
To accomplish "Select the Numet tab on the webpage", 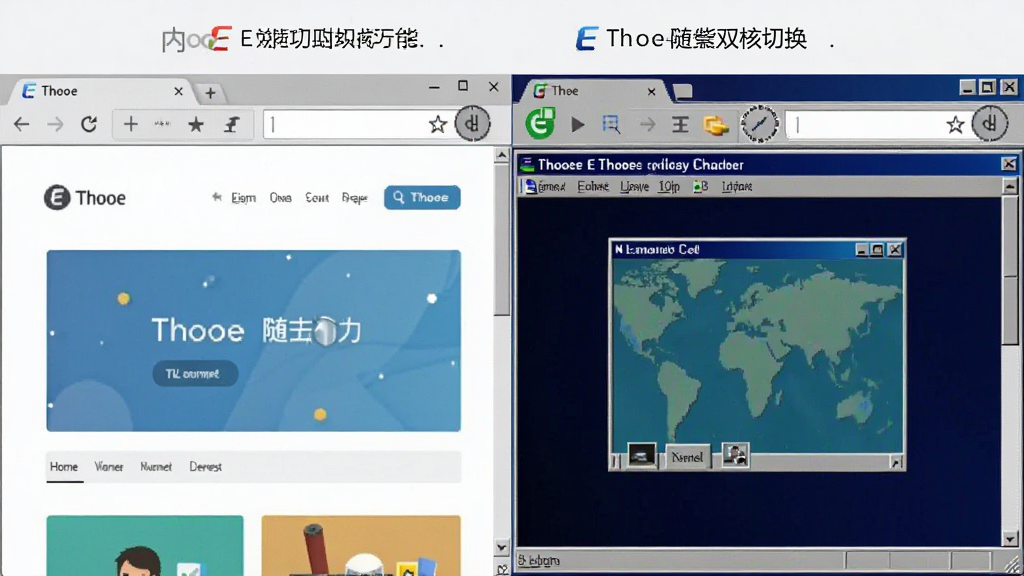I will click(156, 467).
